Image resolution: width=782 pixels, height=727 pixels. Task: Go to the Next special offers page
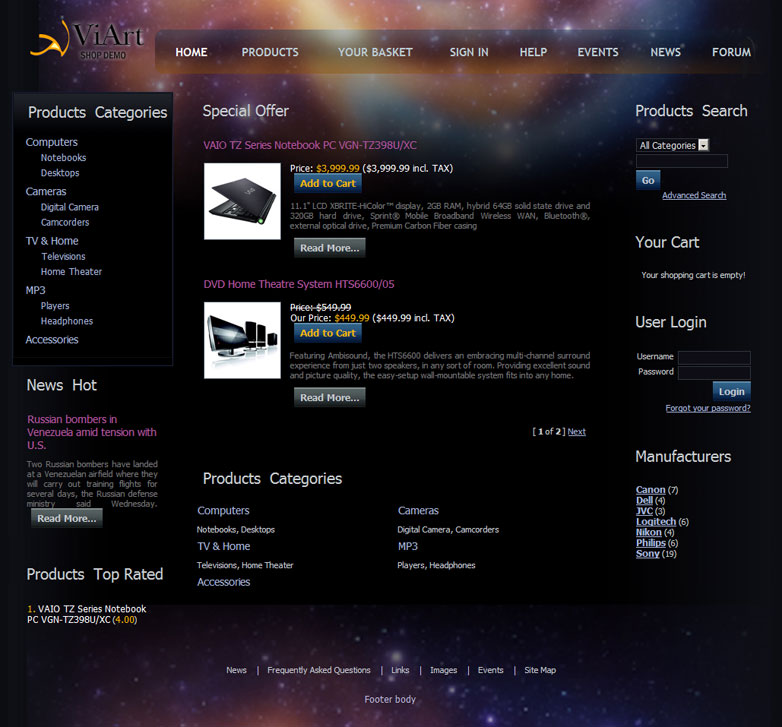(x=577, y=432)
